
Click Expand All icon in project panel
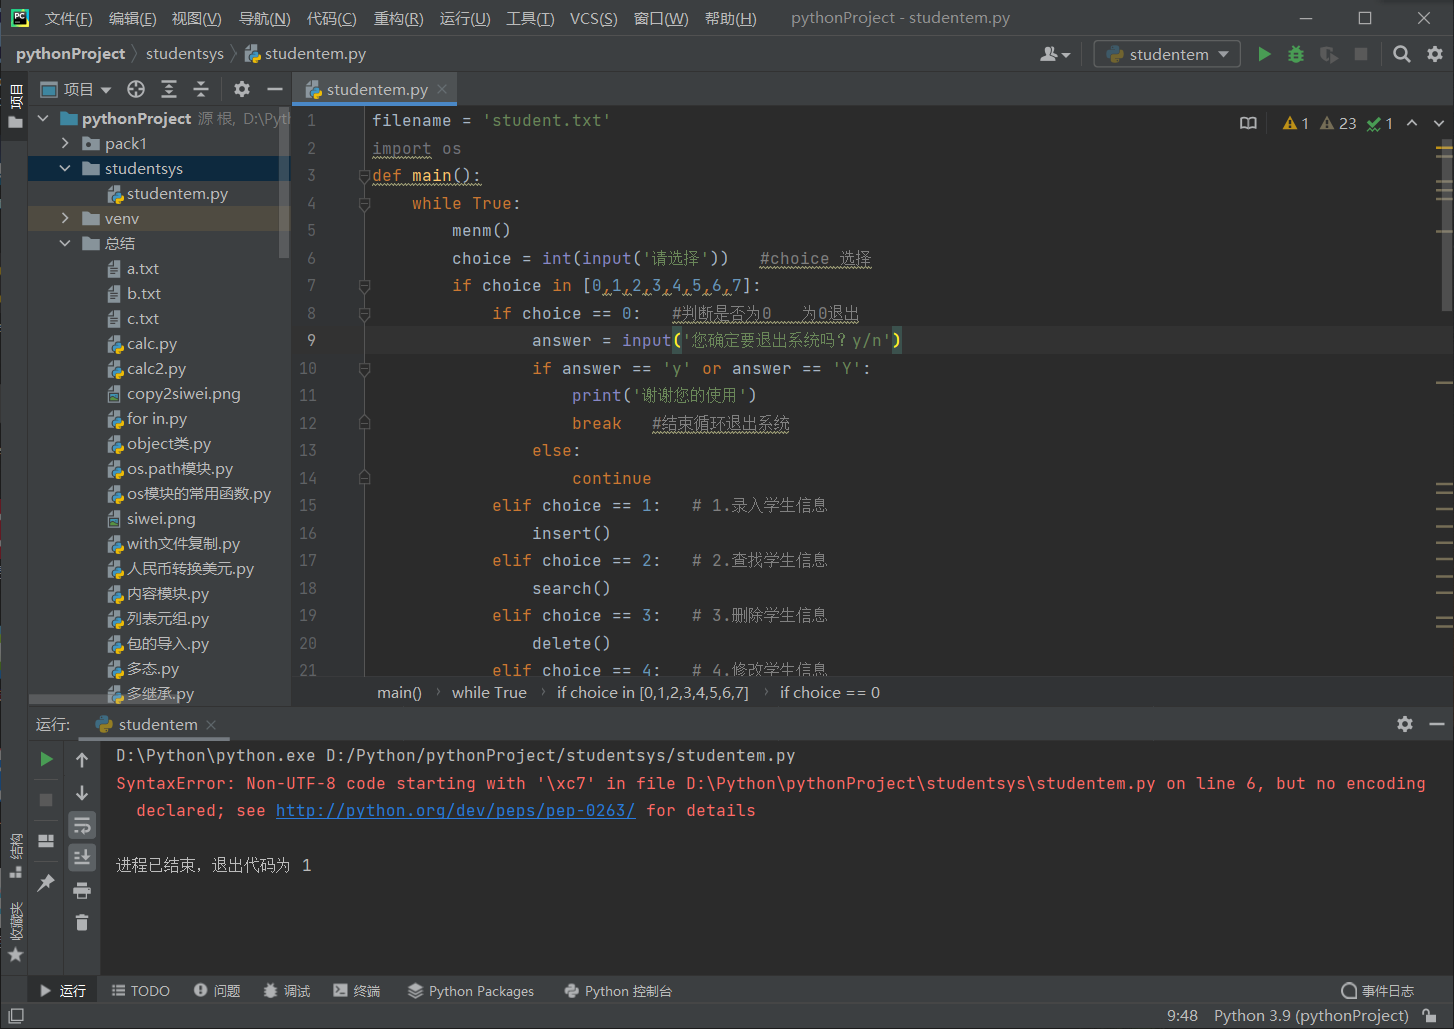[x=169, y=89]
